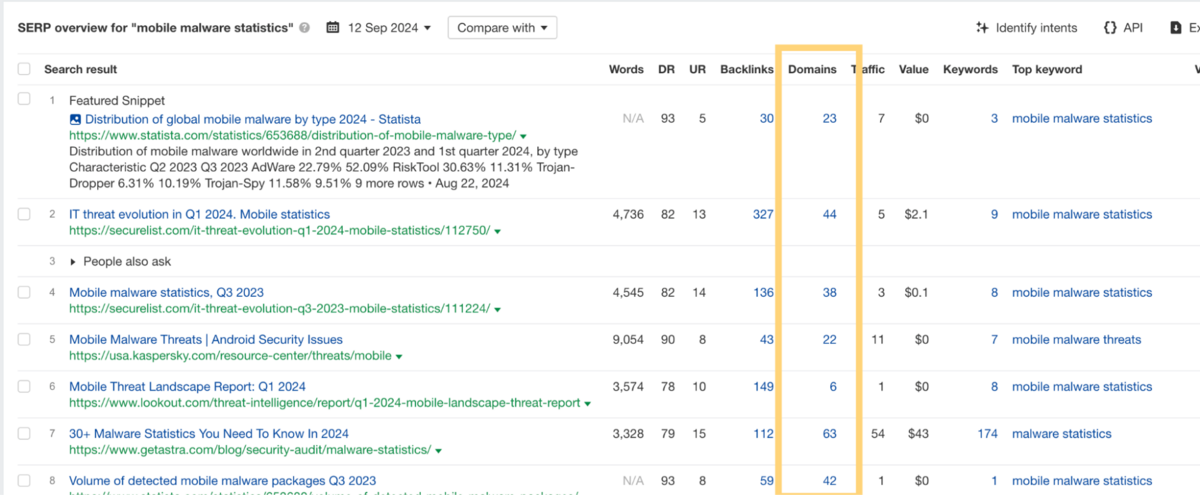Screen dimensions: 1200x495
Task: Check the Mobile Threat Landscape Report row checkbox
Action: 24,386
